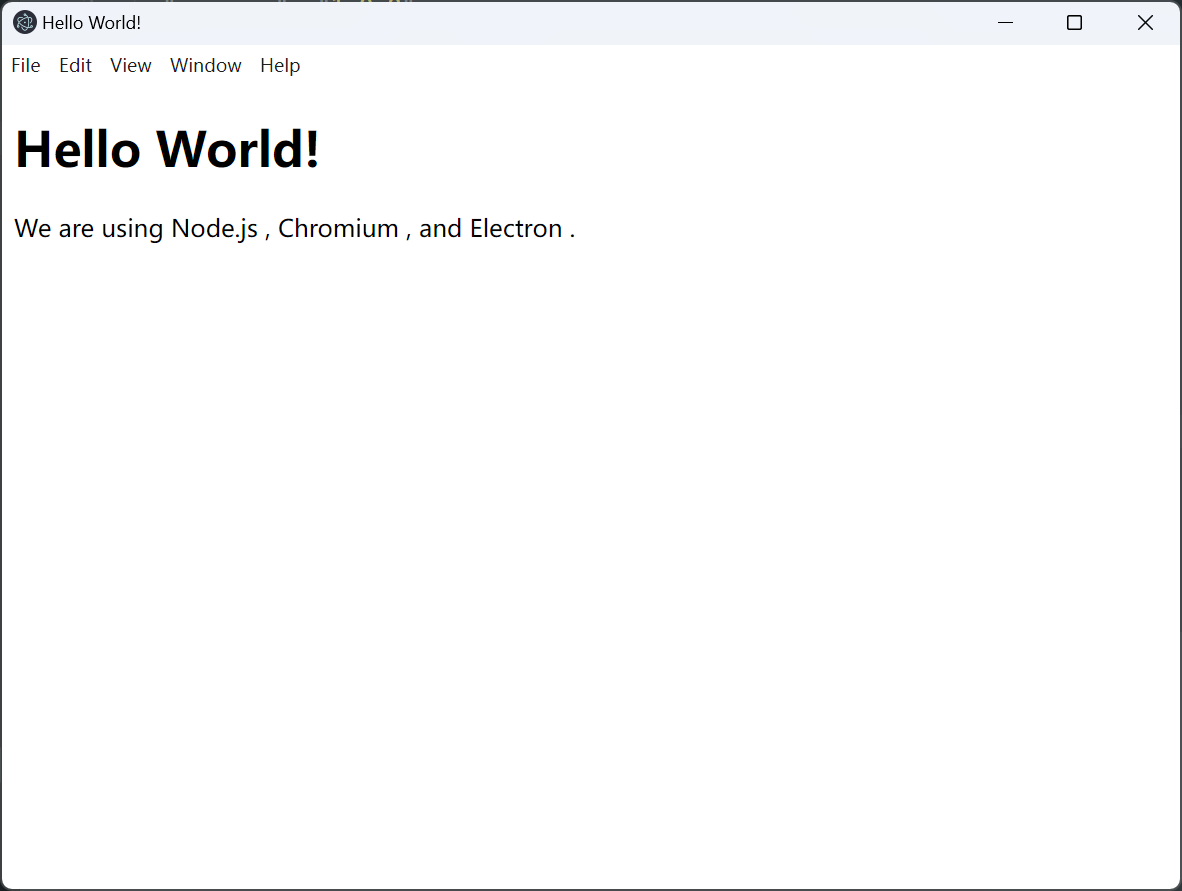Click the blank page area below the paragraph

(x=590, y=550)
